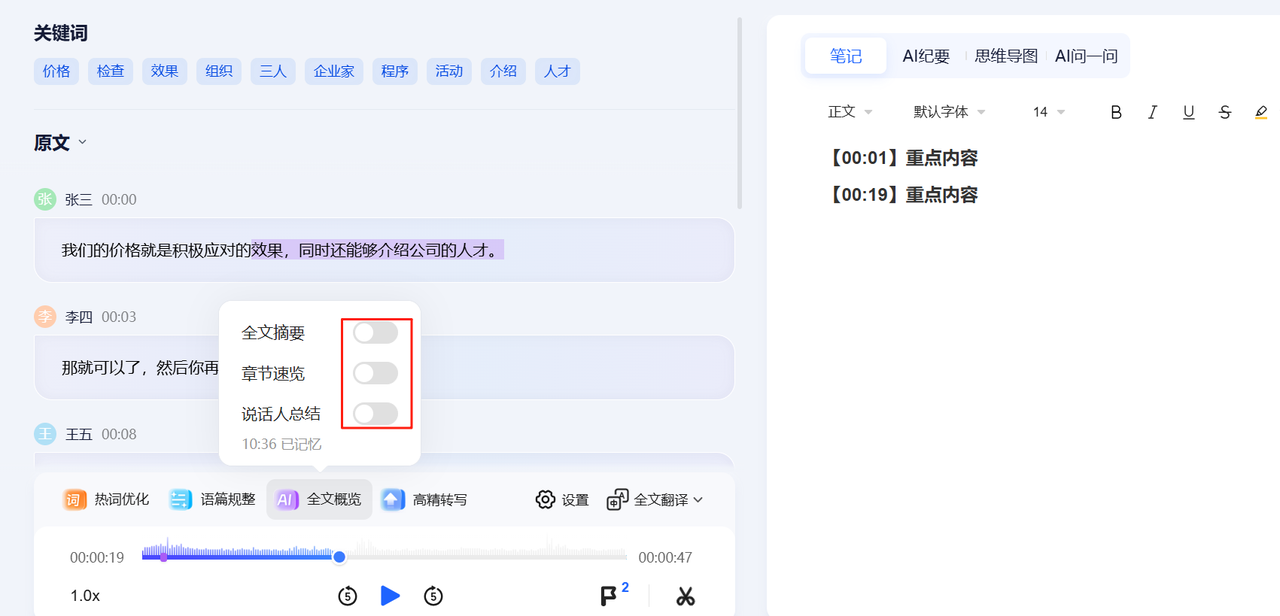
Task: Toggle the 全文摘要 switch
Action: click(375, 333)
